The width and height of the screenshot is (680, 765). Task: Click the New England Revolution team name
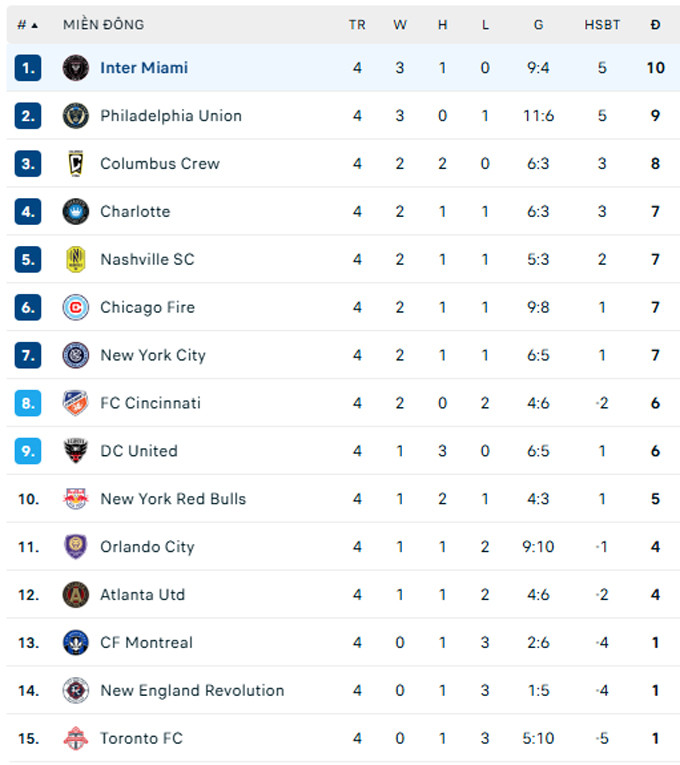point(192,690)
